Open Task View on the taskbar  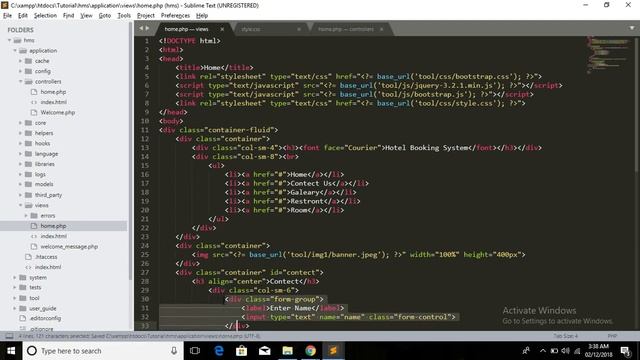[x=195, y=351]
